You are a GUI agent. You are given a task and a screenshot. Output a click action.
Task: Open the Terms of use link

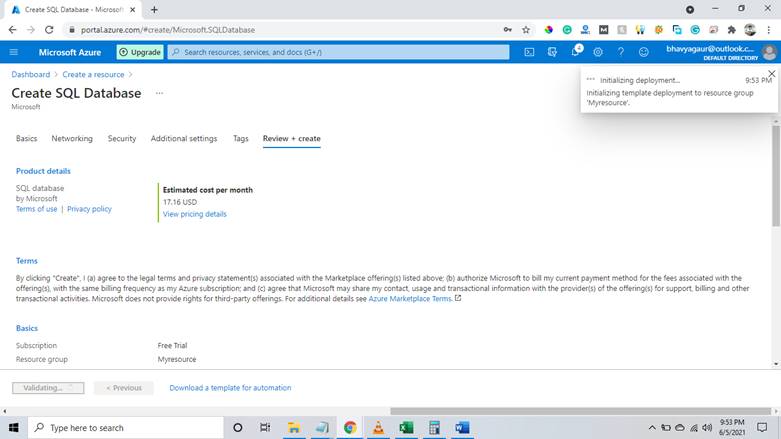[x=36, y=209]
